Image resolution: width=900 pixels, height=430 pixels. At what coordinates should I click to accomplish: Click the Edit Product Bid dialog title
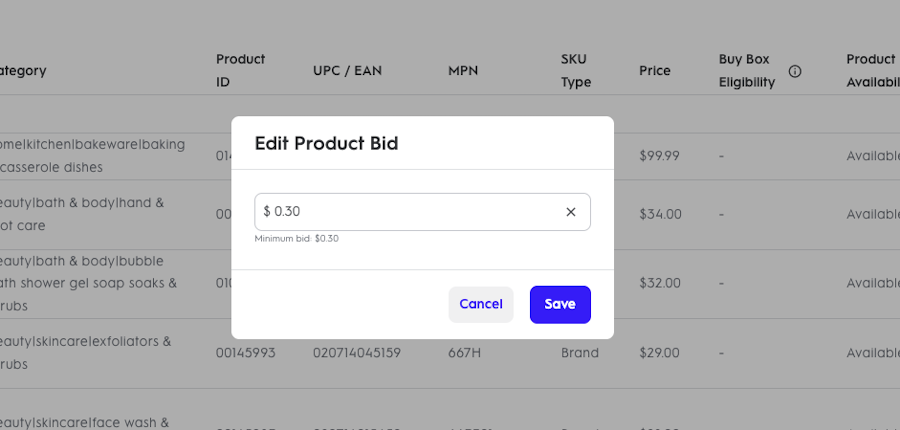[327, 143]
